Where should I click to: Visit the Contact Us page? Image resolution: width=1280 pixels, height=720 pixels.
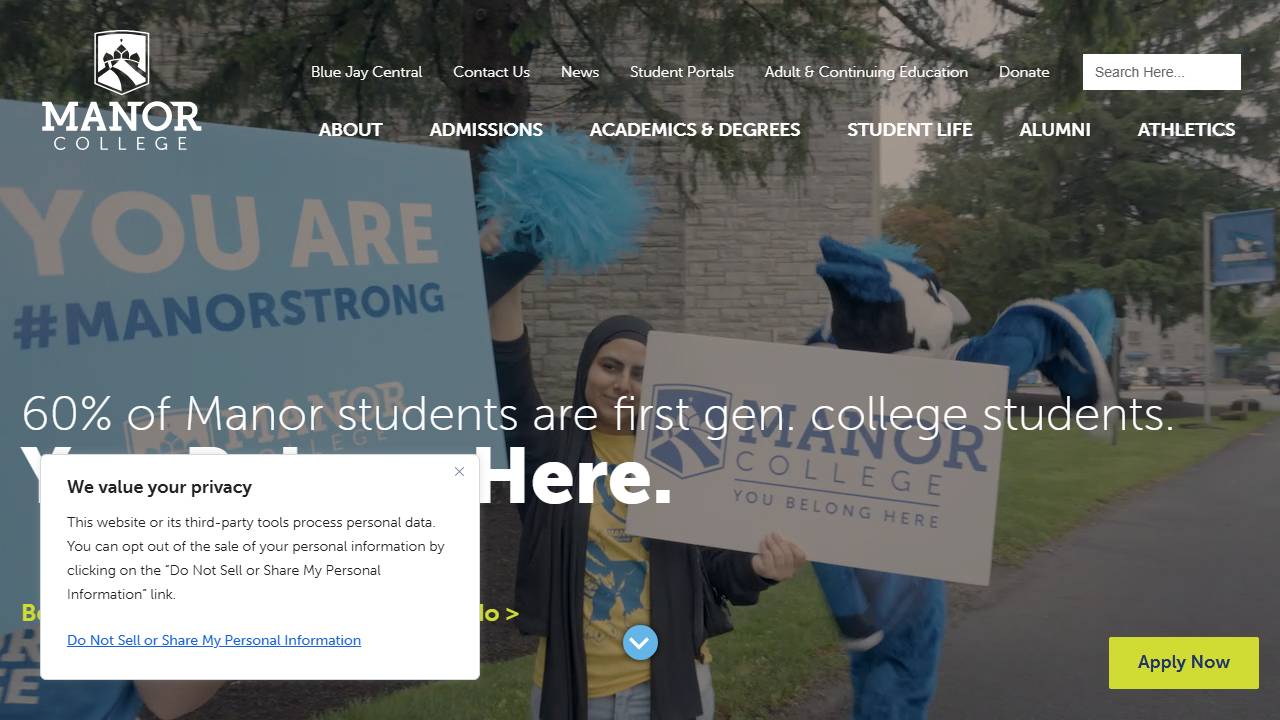point(491,72)
